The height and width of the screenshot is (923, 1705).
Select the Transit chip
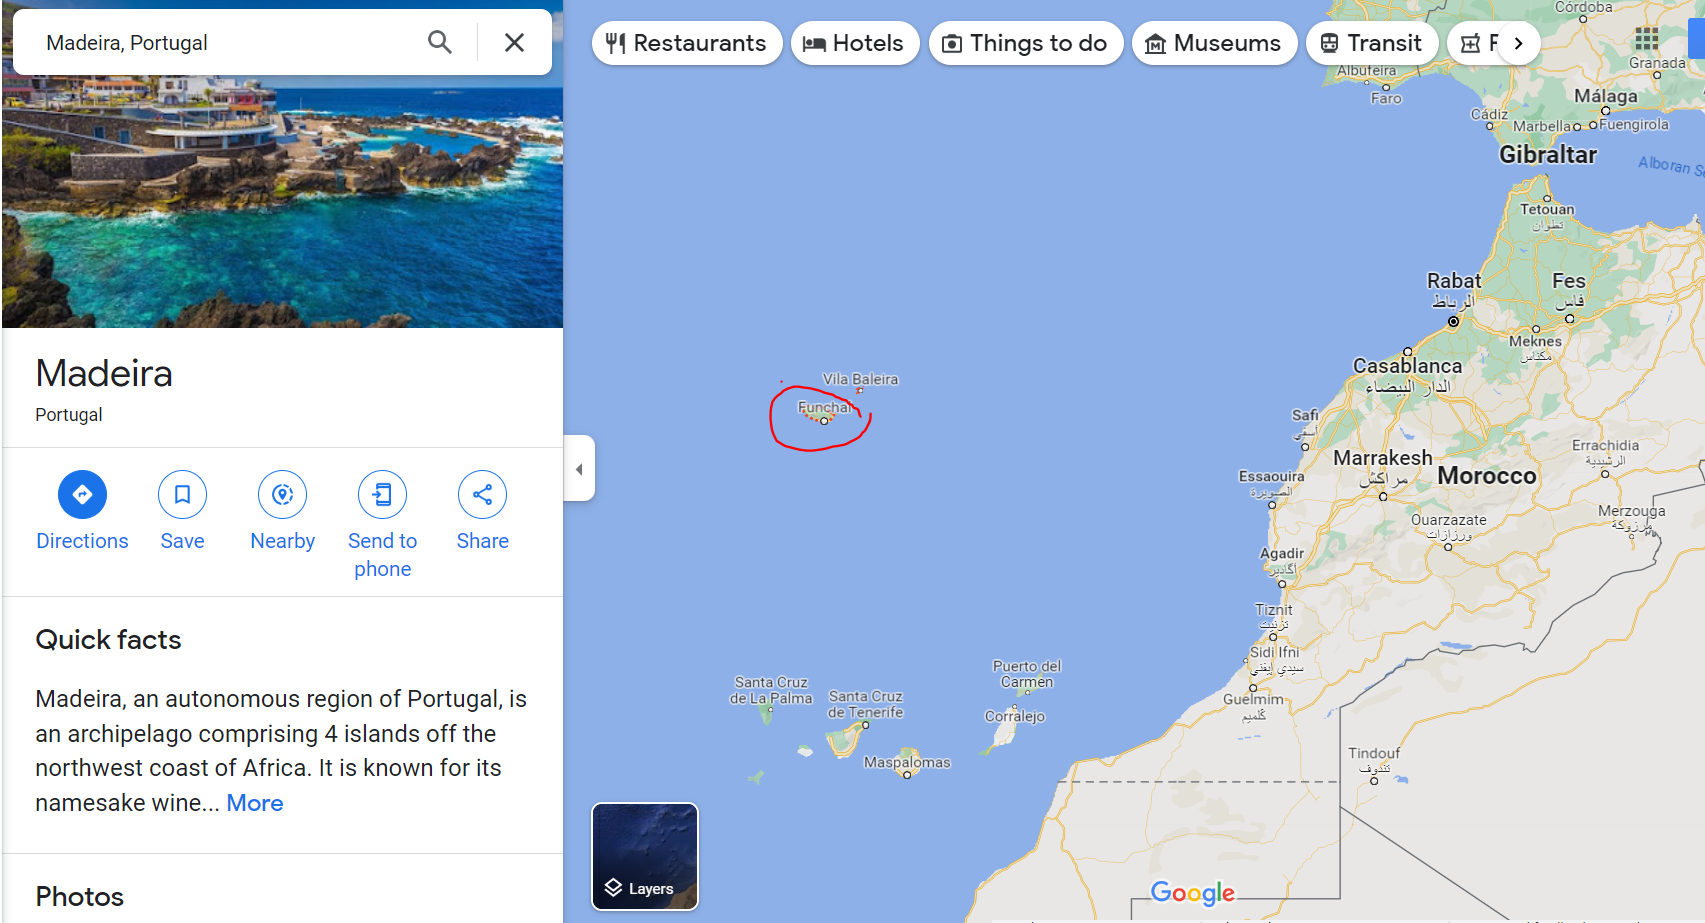[1372, 43]
